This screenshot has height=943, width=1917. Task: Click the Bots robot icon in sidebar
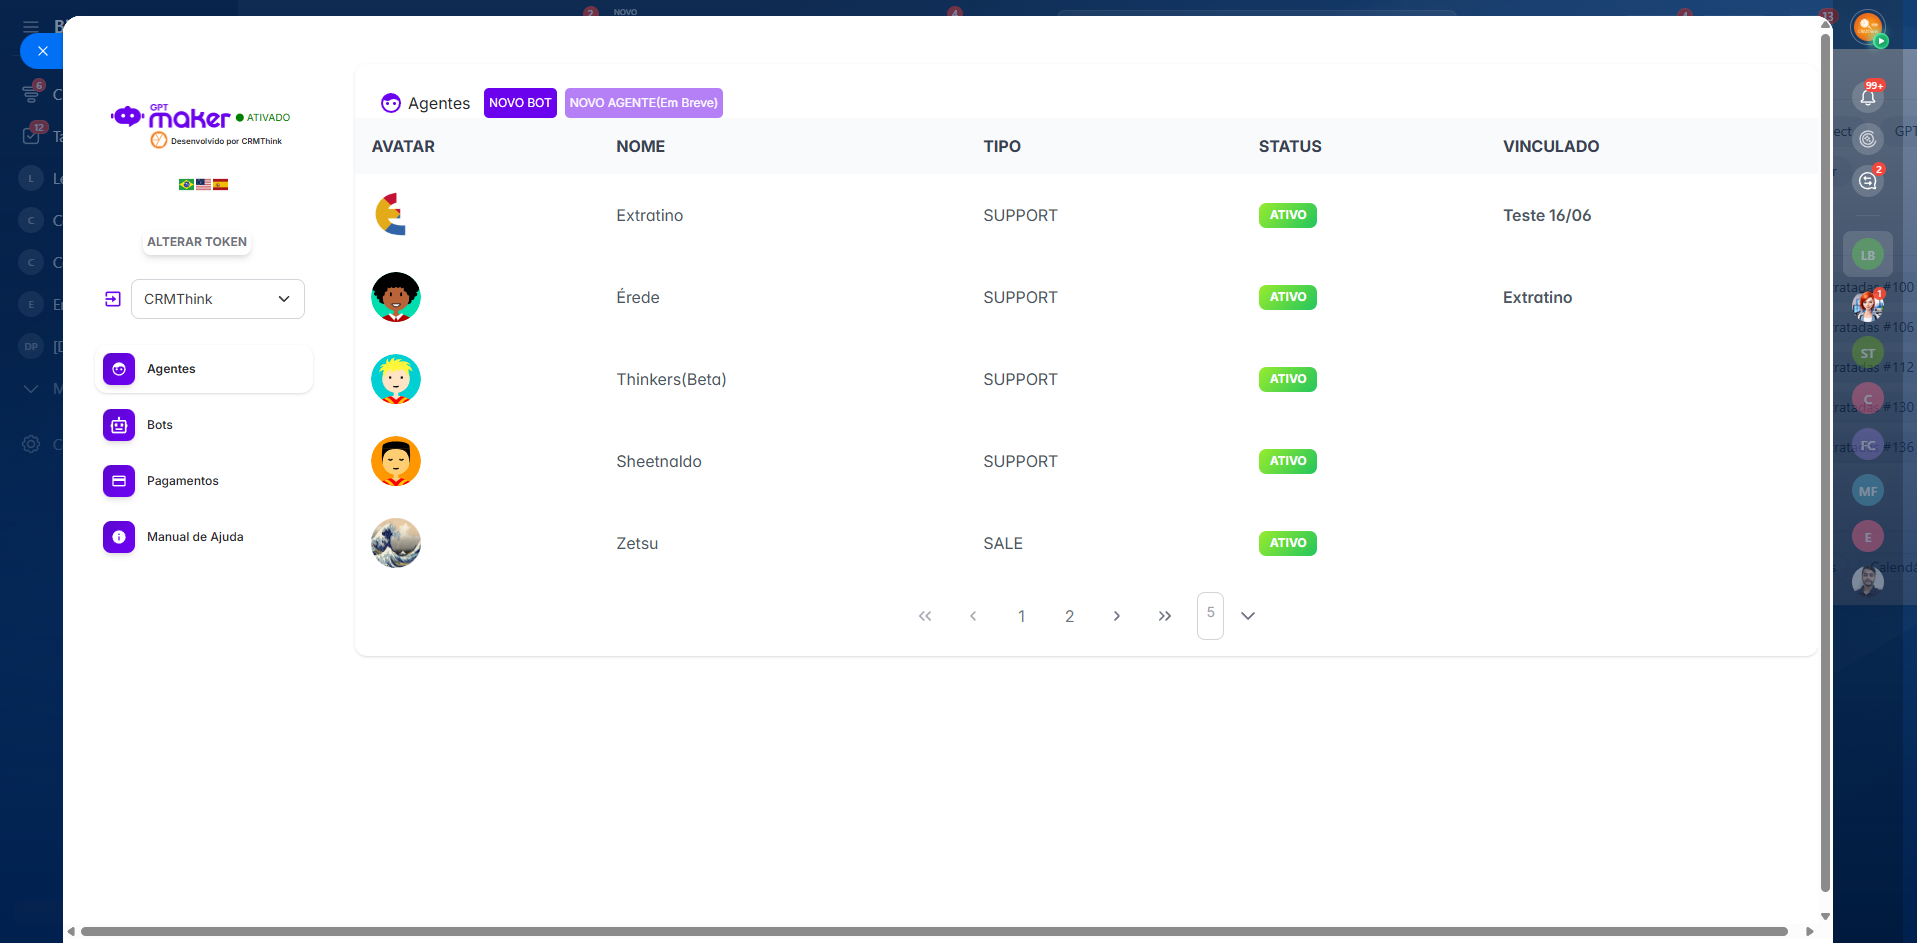[119, 425]
